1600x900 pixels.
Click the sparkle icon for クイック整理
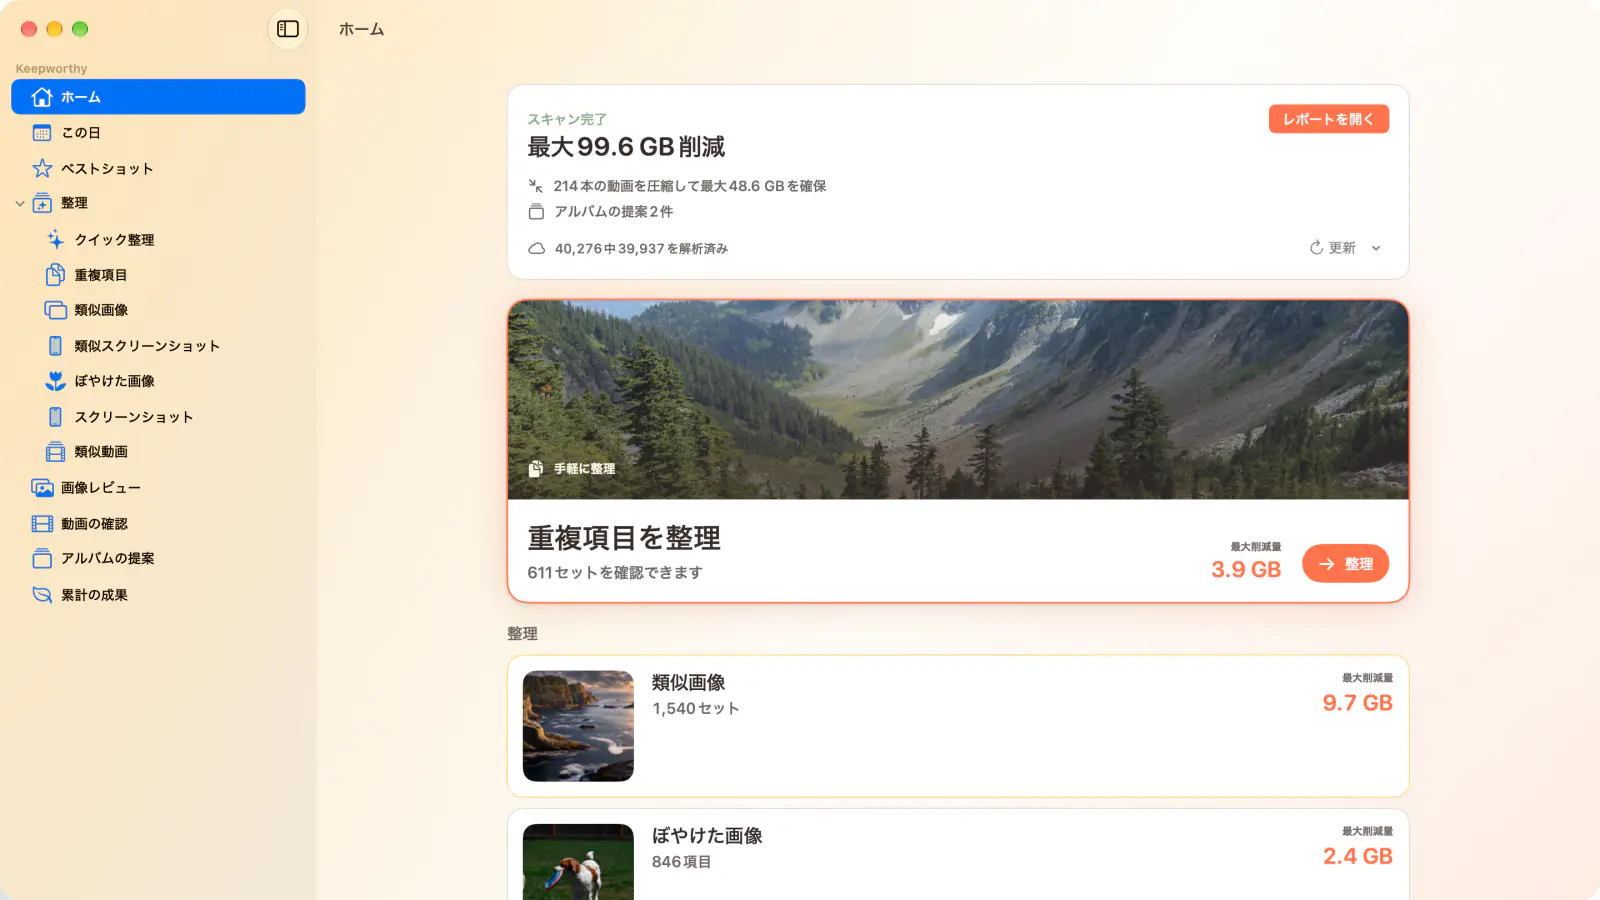coord(56,239)
